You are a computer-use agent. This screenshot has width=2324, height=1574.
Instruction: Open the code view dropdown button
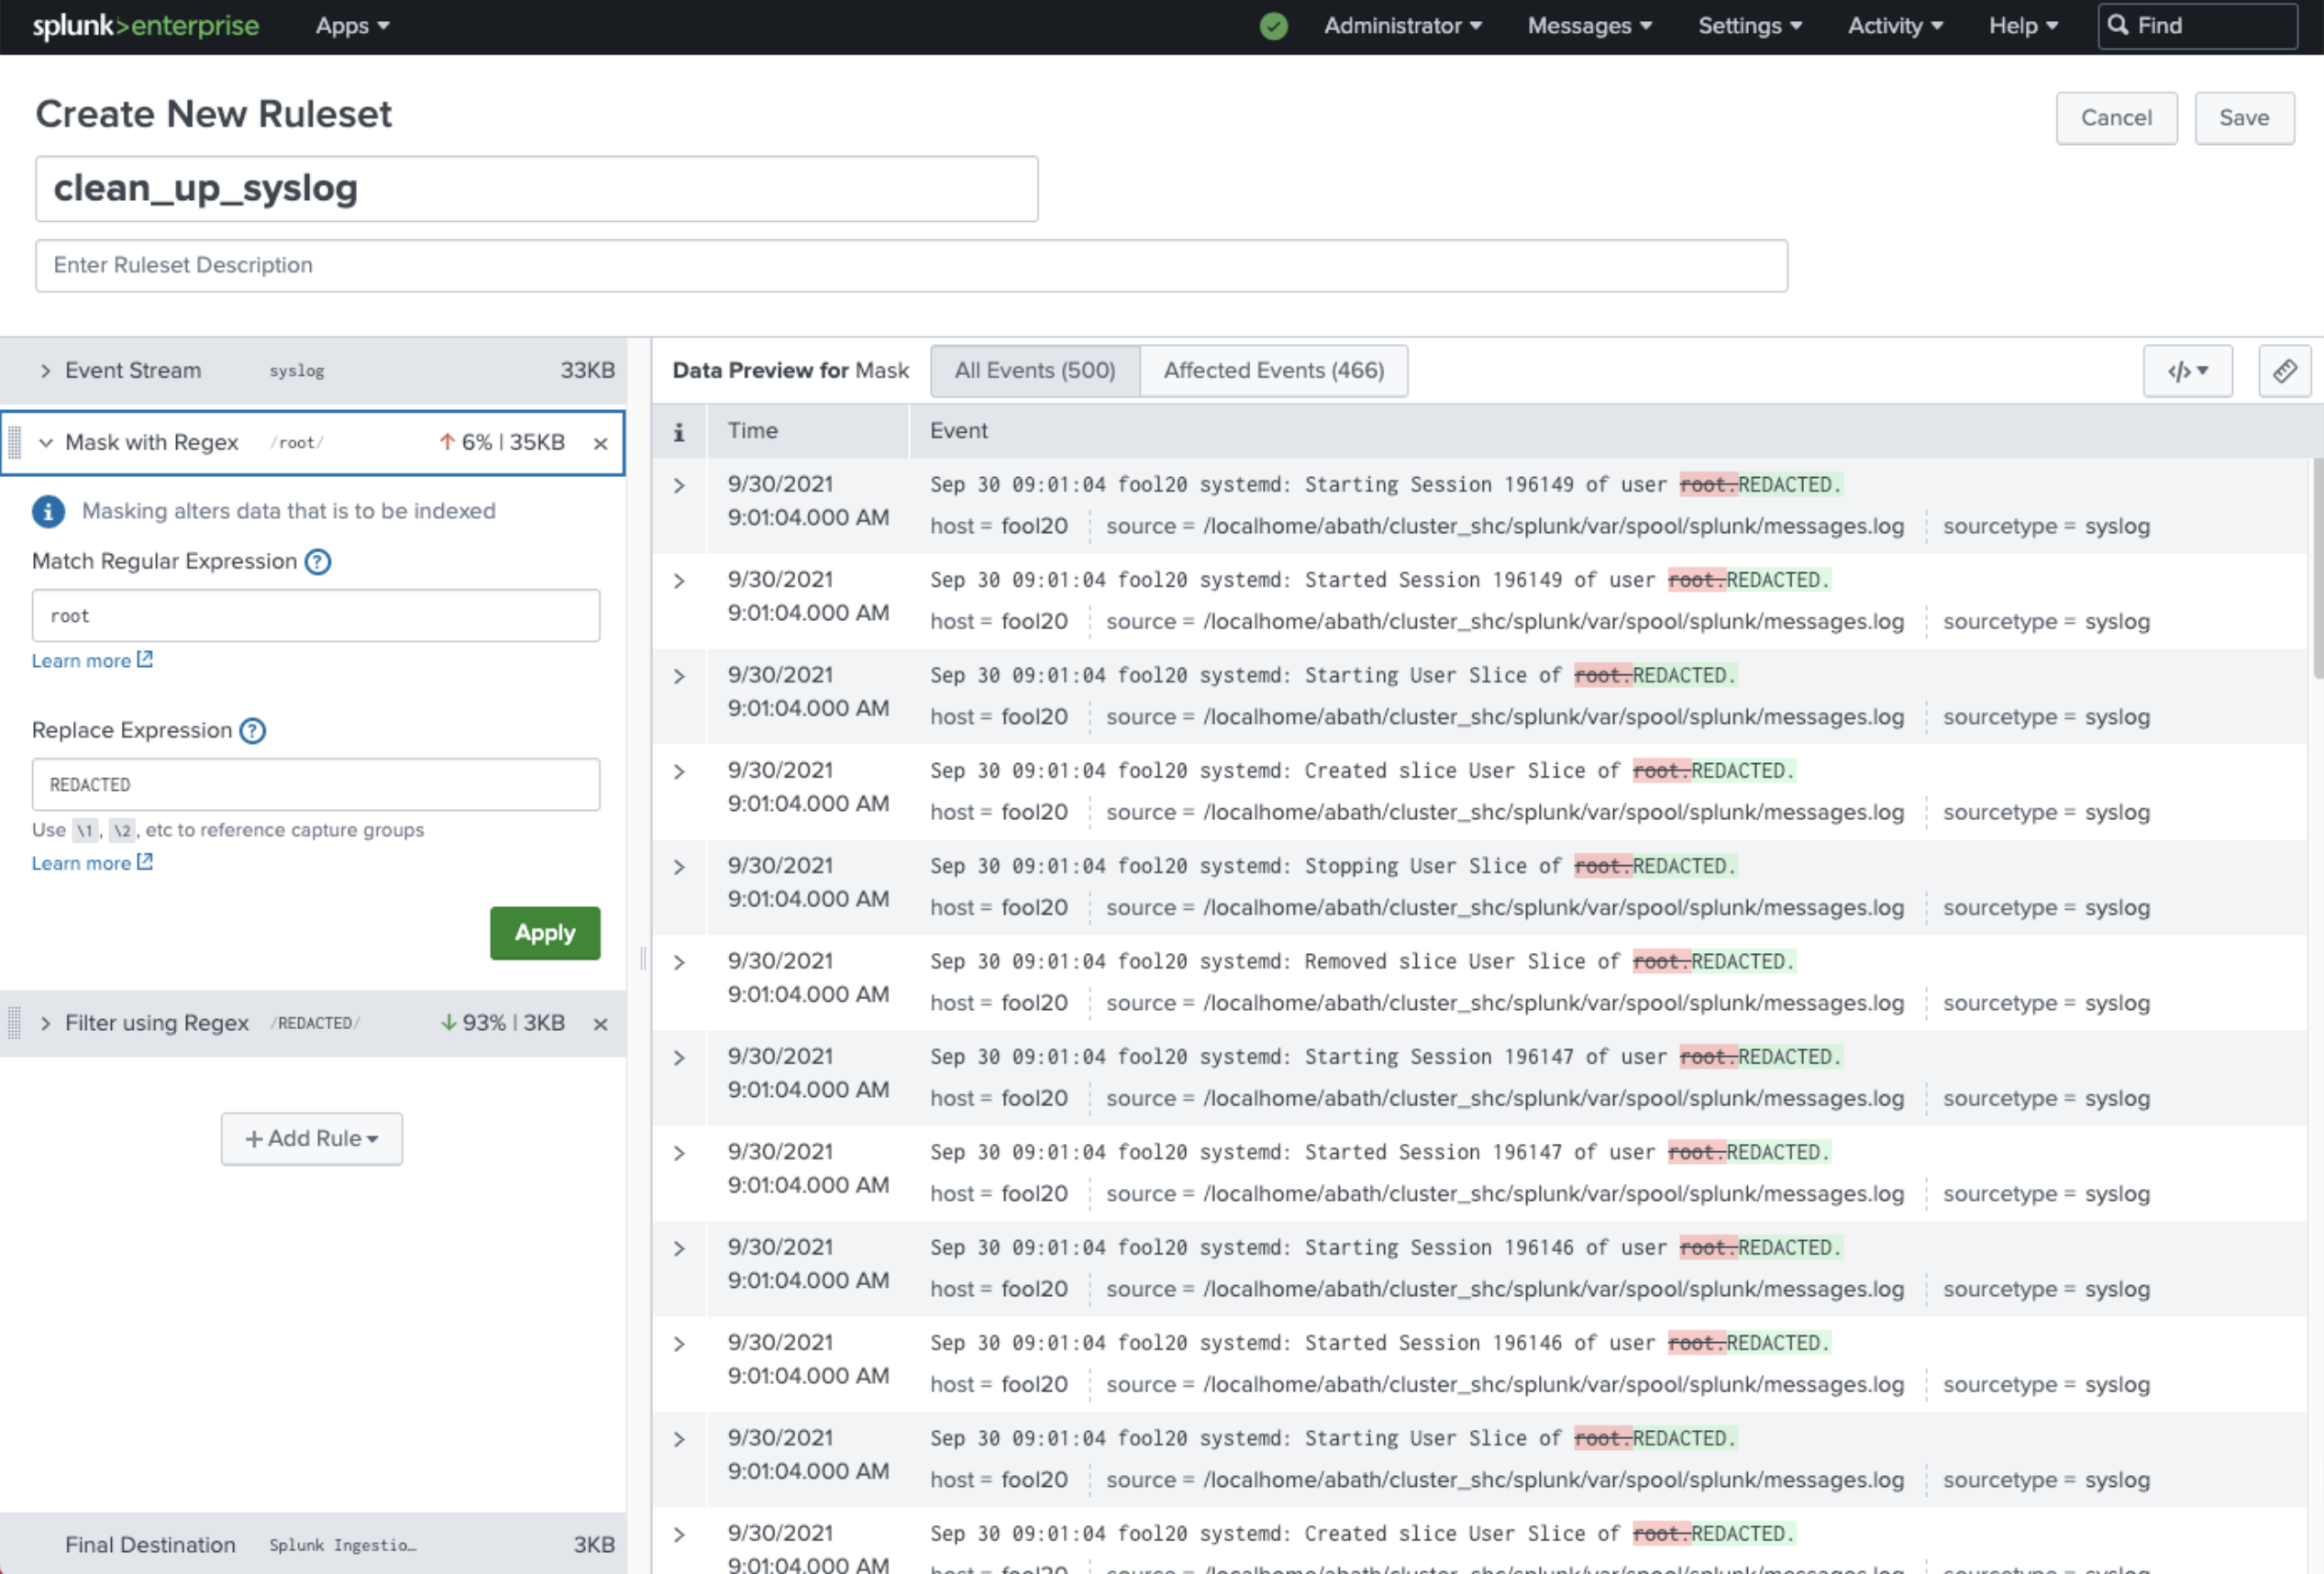[x=2187, y=371]
